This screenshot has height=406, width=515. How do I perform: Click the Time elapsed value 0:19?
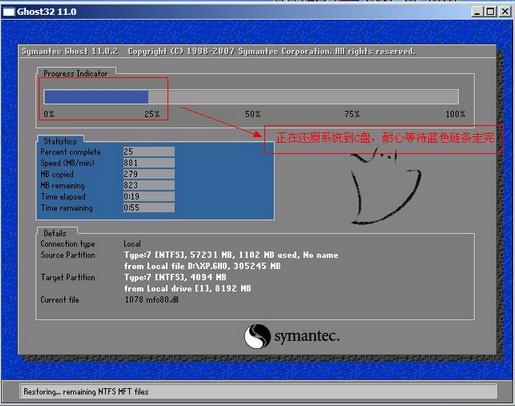pos(149,197)
